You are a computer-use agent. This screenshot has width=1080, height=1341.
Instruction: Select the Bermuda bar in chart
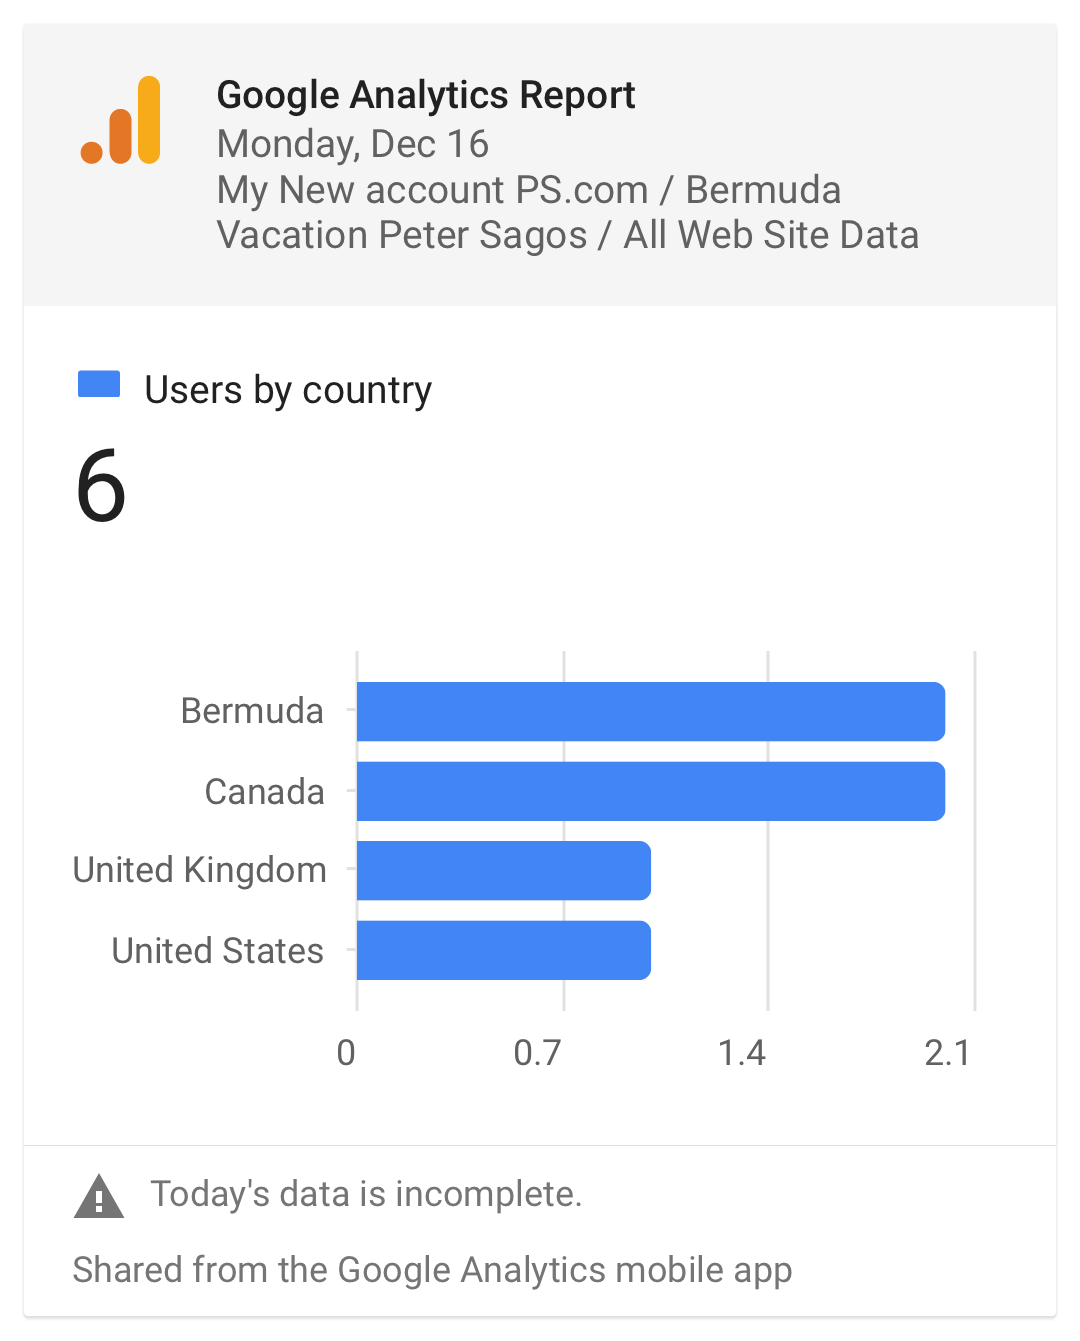point(651,711)
